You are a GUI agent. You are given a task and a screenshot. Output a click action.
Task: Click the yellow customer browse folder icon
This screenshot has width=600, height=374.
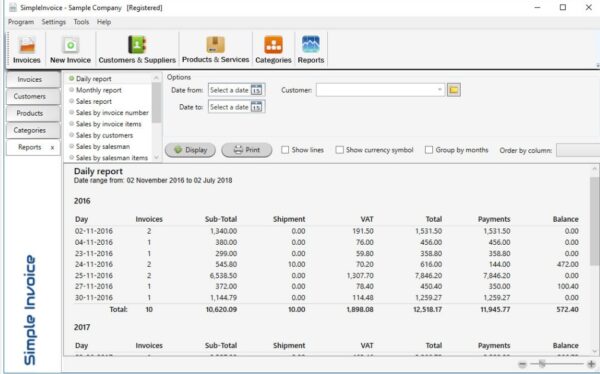pos(453,90)
